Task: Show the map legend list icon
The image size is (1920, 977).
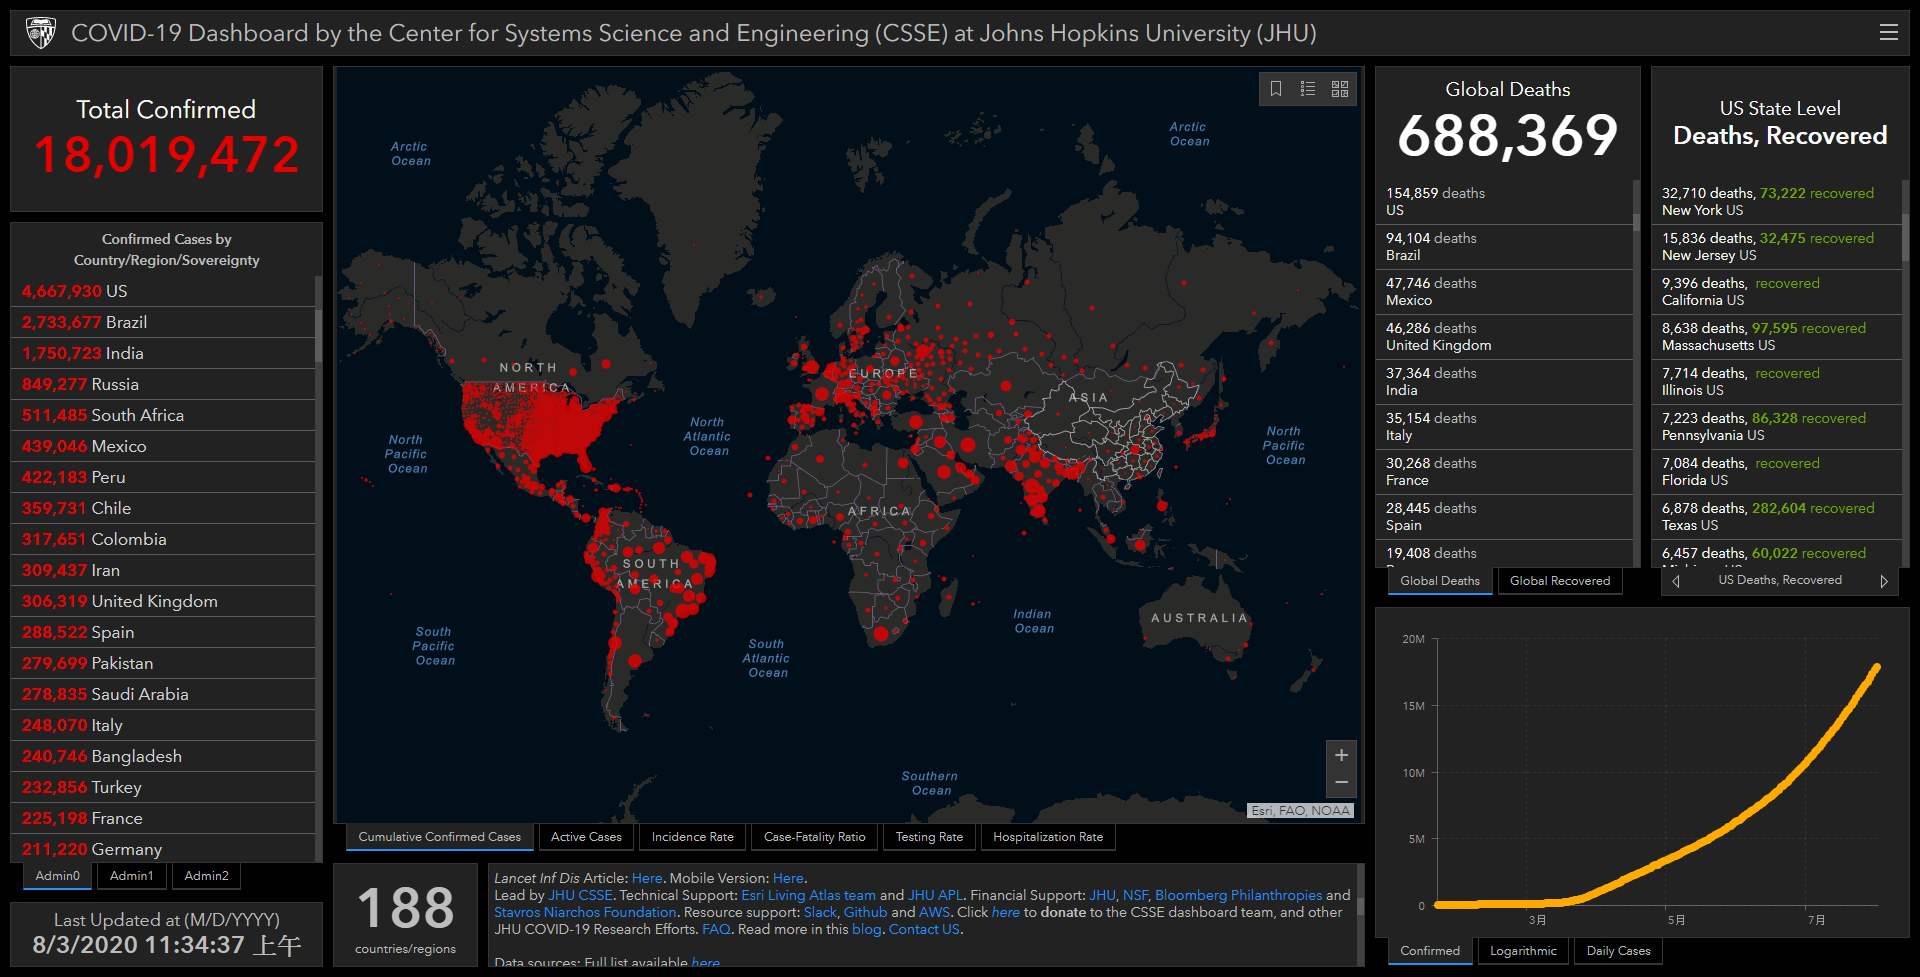Action: tap(1308, 89)
